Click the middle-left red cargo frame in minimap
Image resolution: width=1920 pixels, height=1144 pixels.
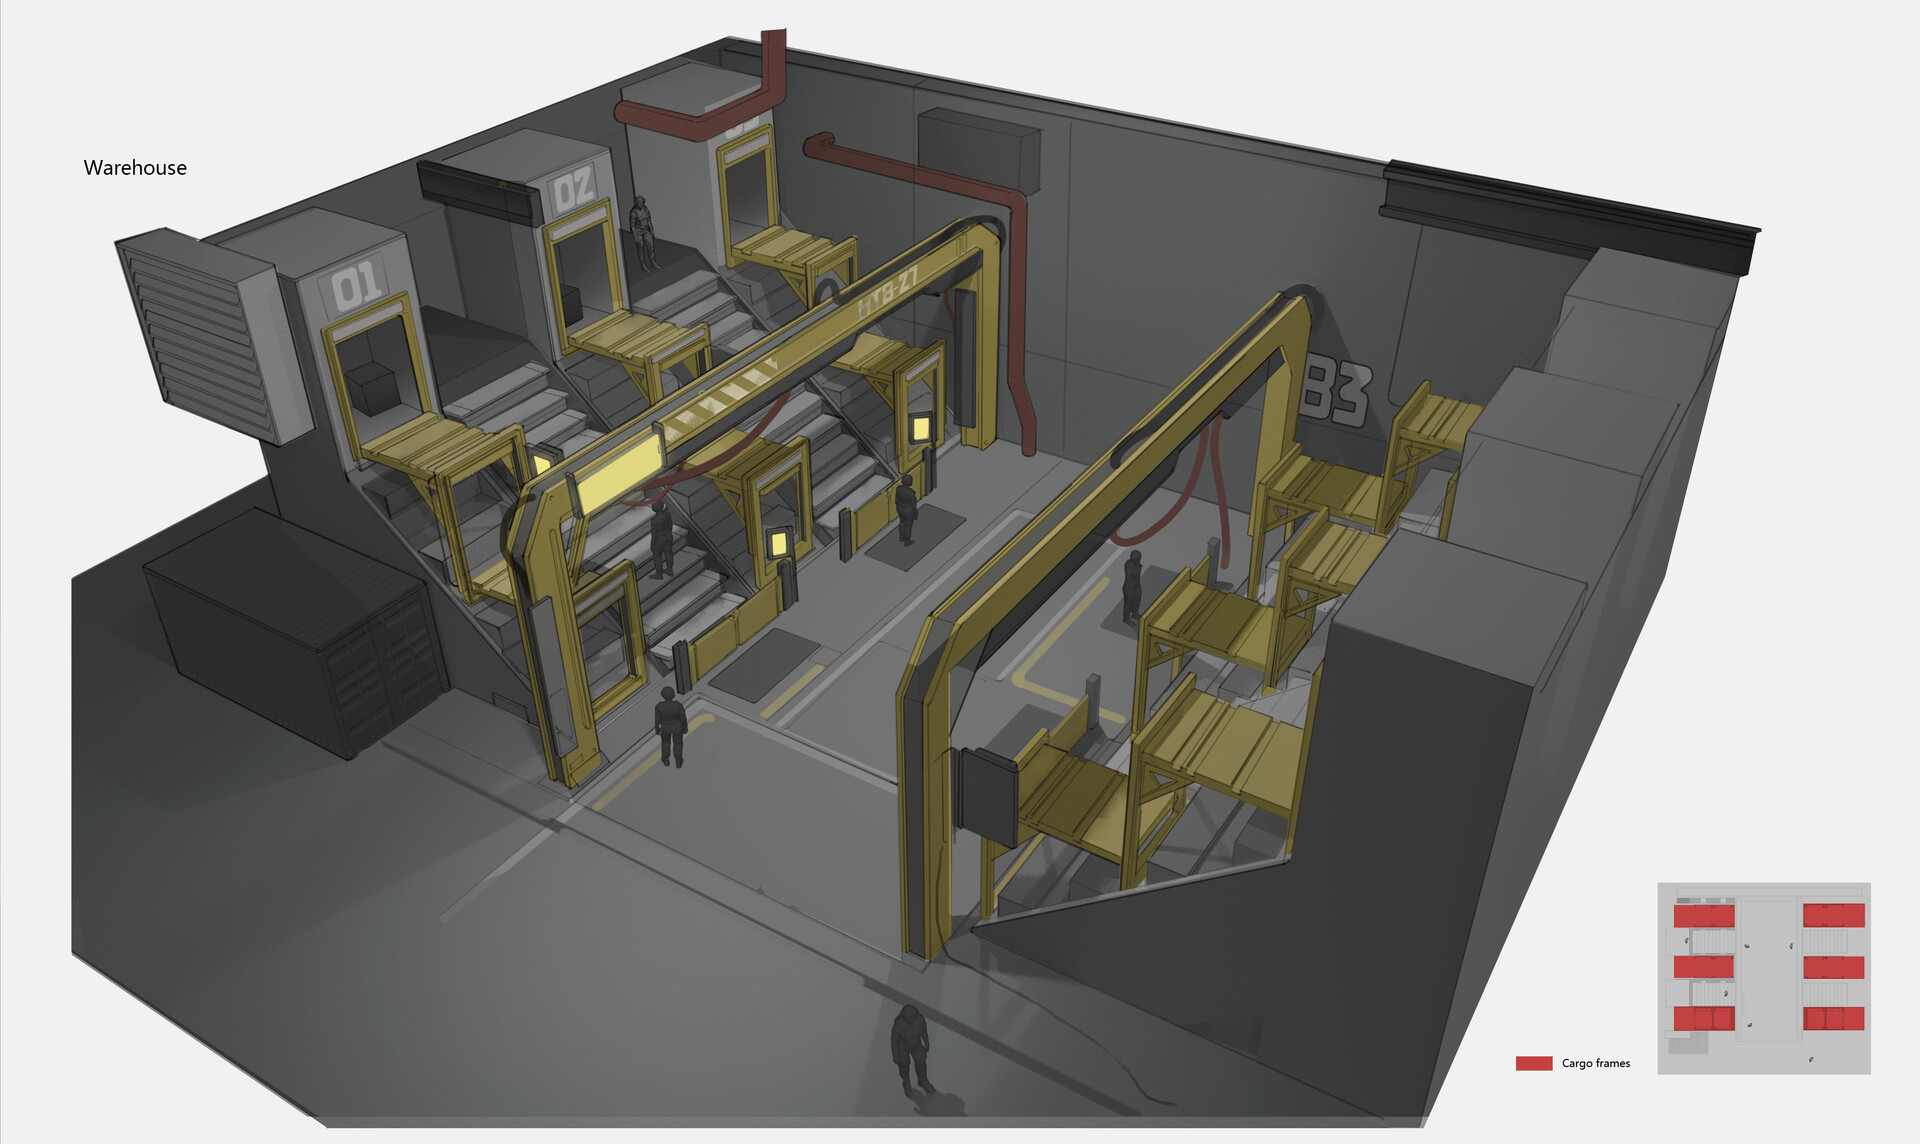1703,967
